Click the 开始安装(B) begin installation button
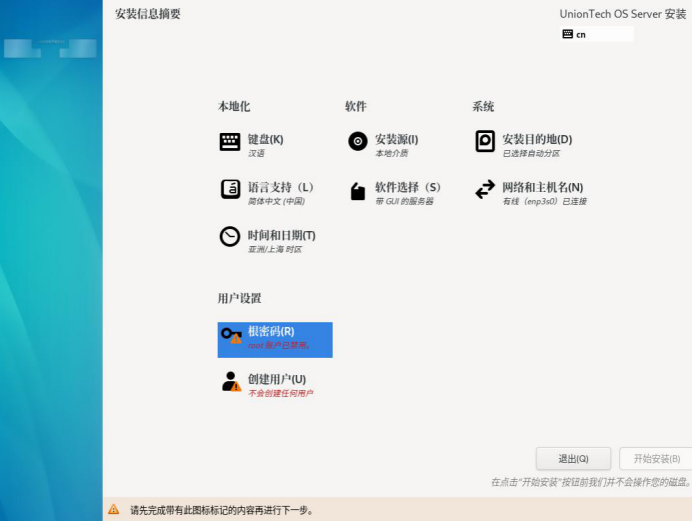Viewport: 692px width, 521px height. point(656,459)
